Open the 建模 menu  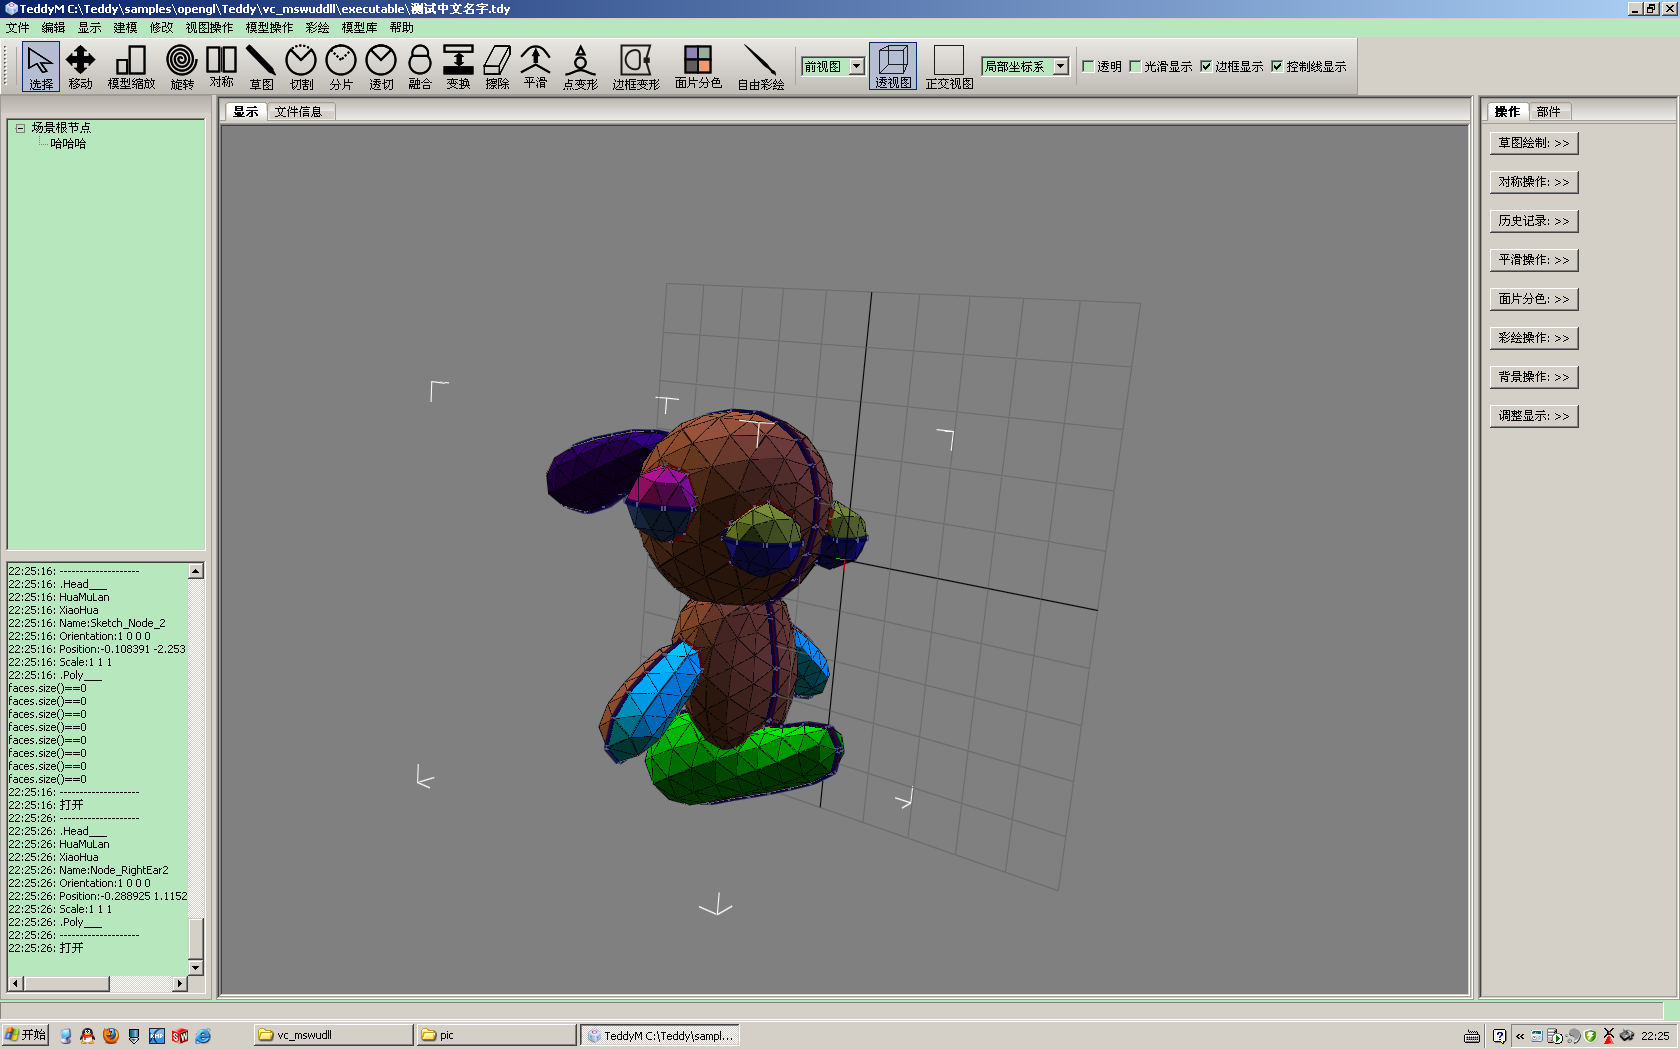pyautogui.click(x=126, y=28)
